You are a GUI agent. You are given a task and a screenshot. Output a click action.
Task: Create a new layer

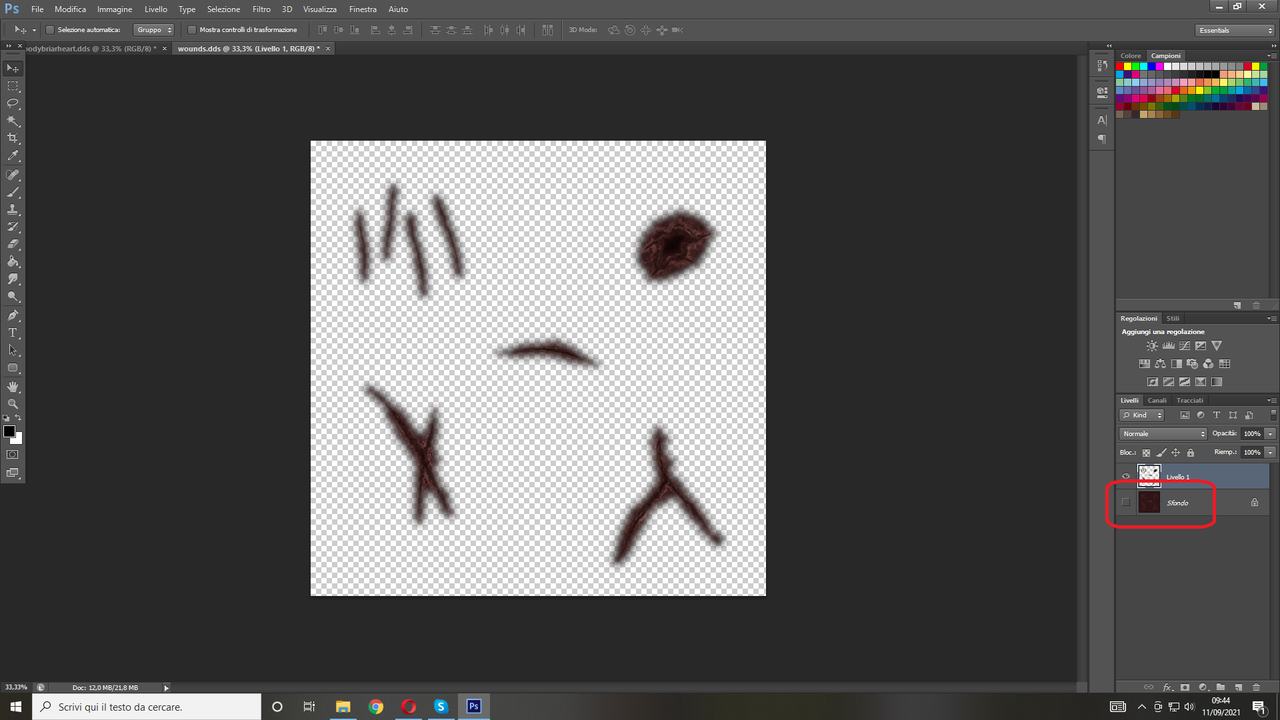(x=1238, y=687)
